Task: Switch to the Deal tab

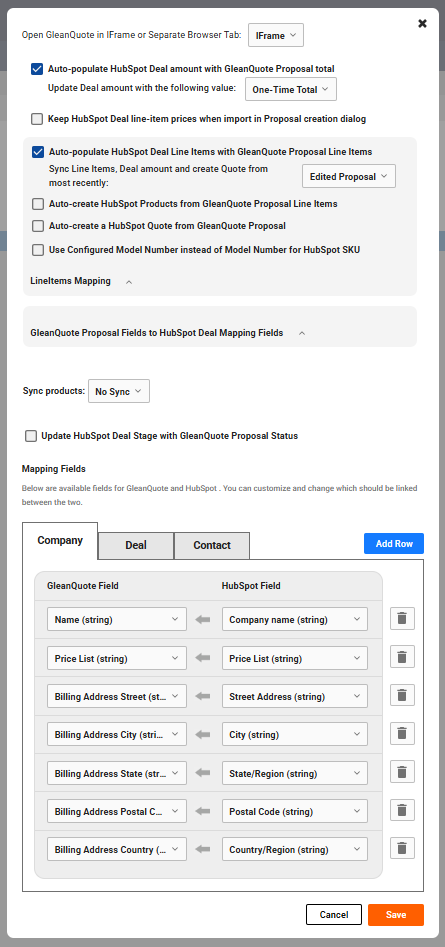Action: (x=136, y=545)
